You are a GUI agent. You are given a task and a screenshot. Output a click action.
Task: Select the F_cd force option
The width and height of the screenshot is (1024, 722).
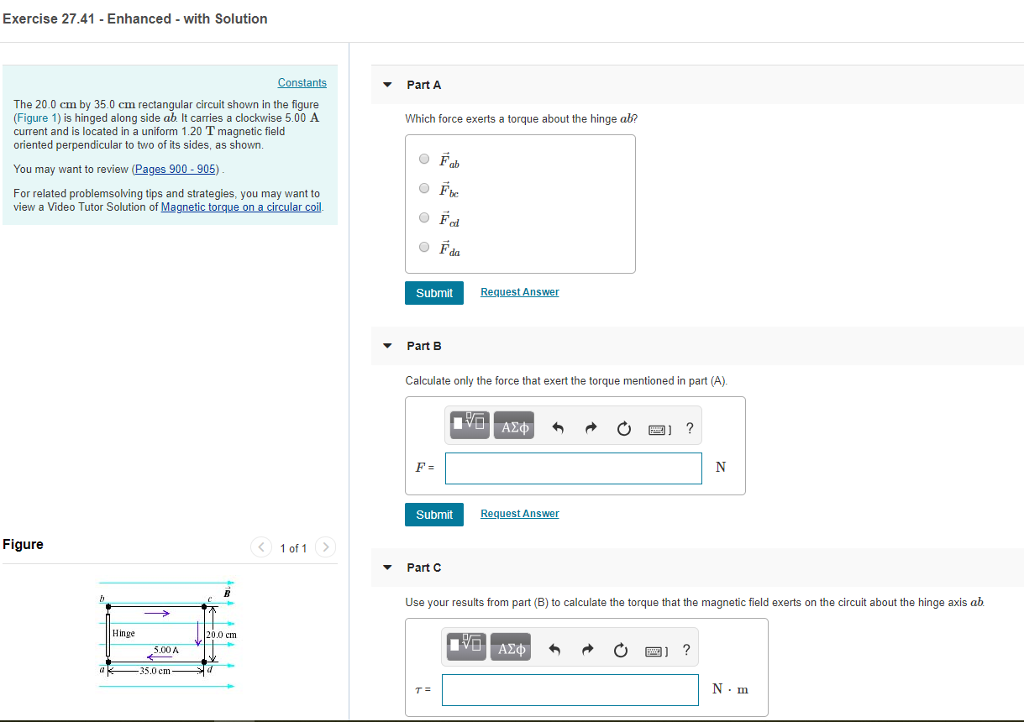(423, 219)
